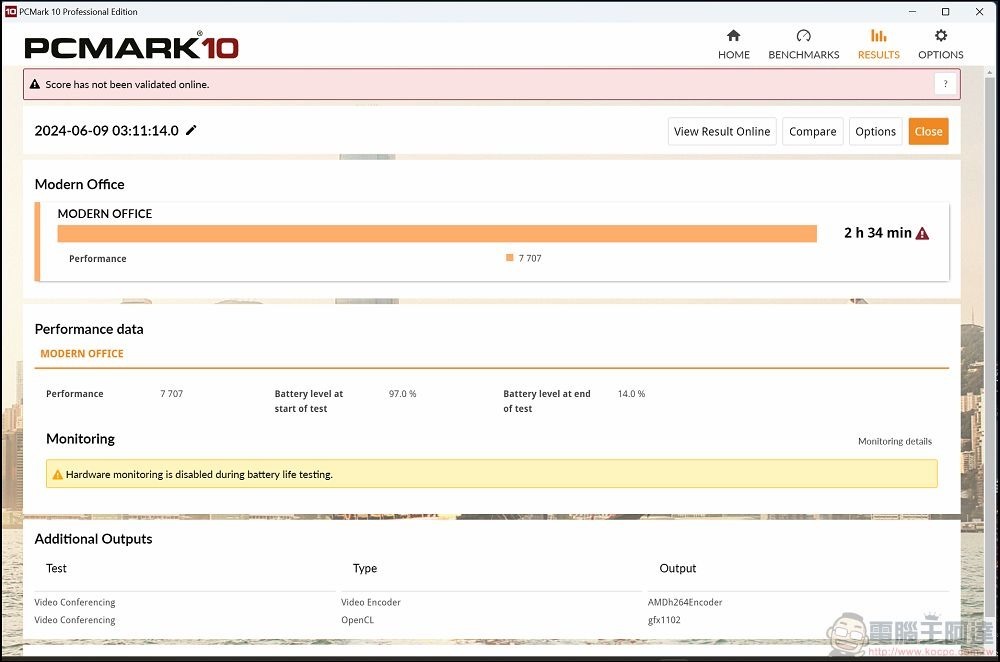Screen dimensions: 1000x662
Task: Click the 2 h 34 min battery result
Action: click(x=878, y=233)
